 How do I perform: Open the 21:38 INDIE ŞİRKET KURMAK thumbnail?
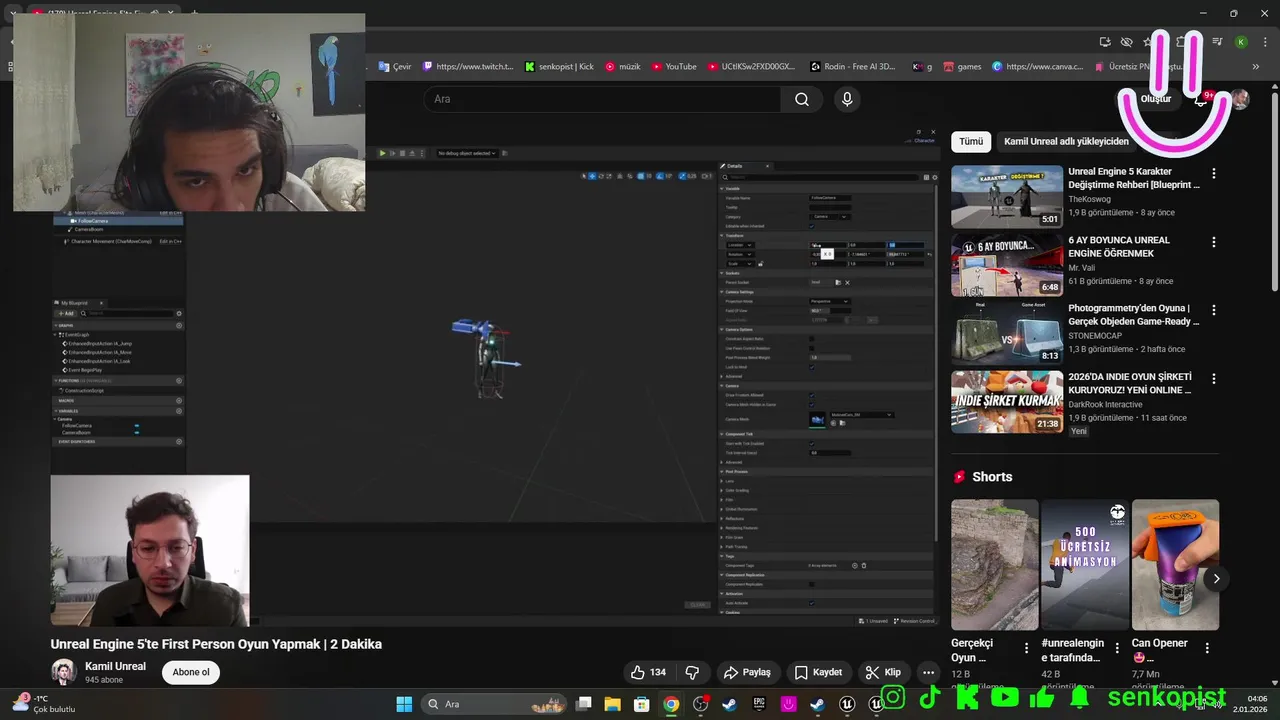(x=1007, y=402)
